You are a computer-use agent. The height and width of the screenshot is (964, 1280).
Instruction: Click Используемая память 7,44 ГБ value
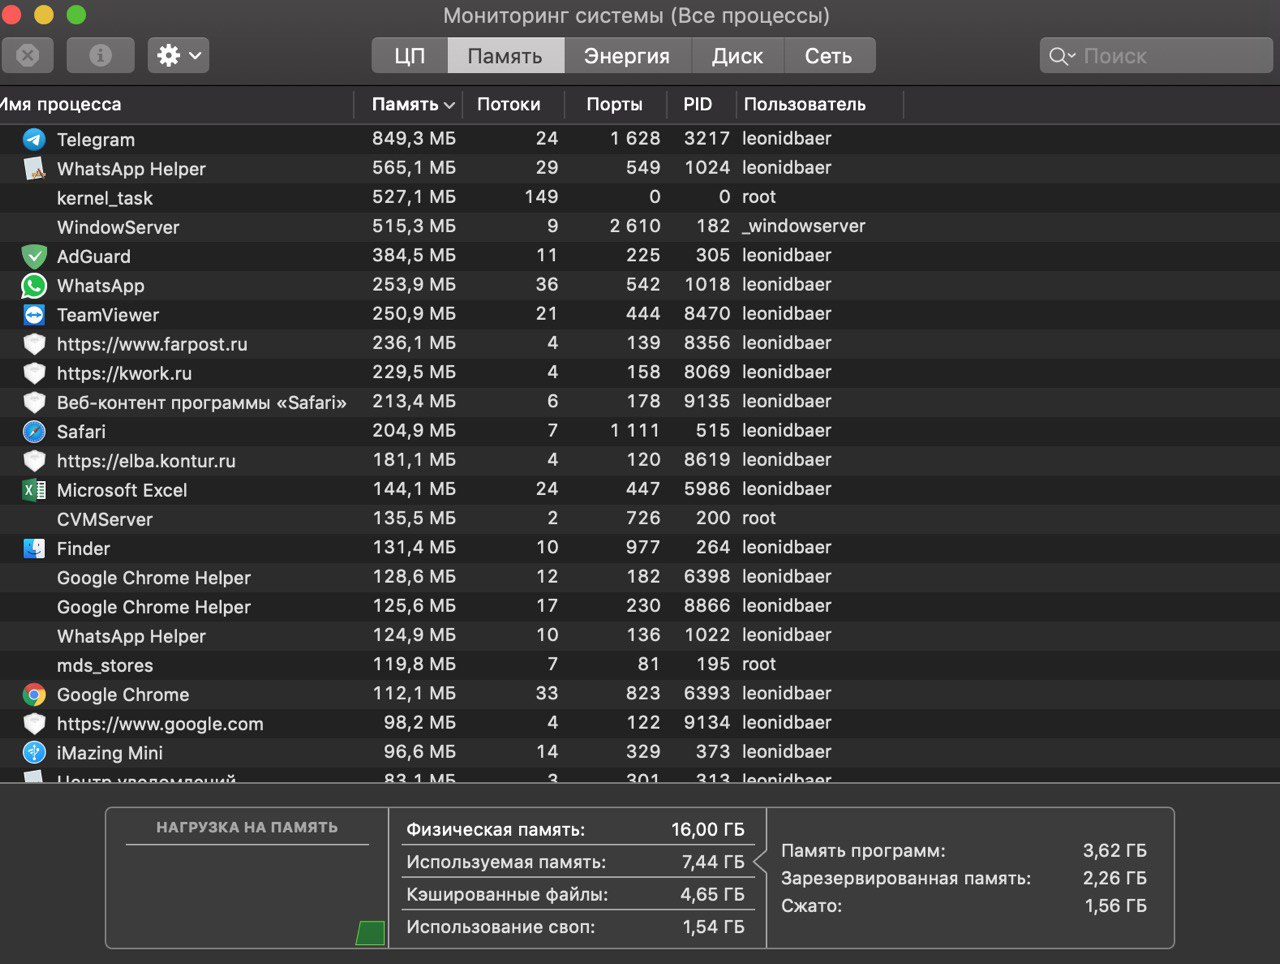713,861
